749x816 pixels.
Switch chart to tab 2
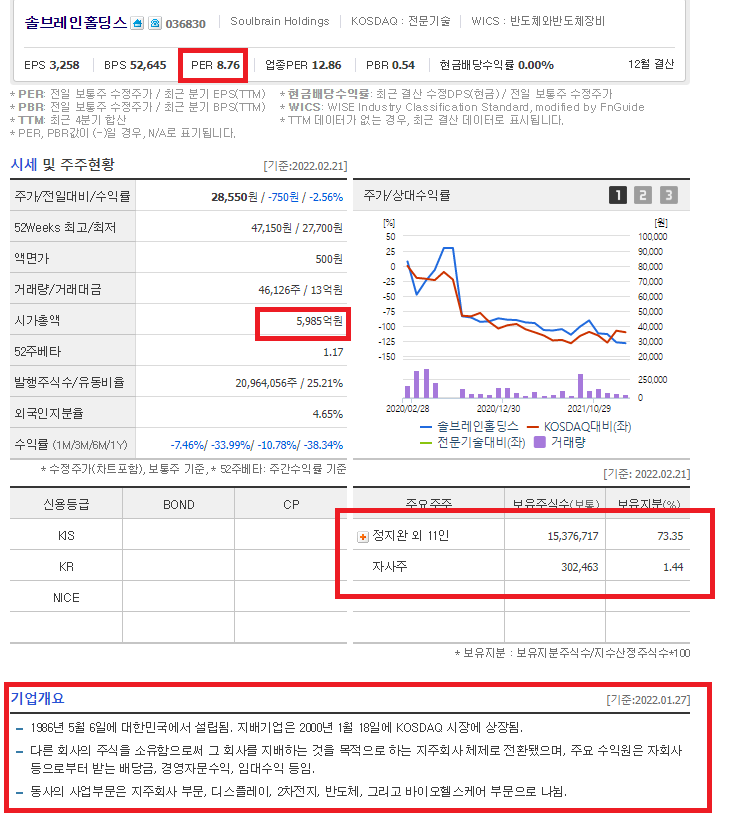pyautogui.click(x=643, y=195)
